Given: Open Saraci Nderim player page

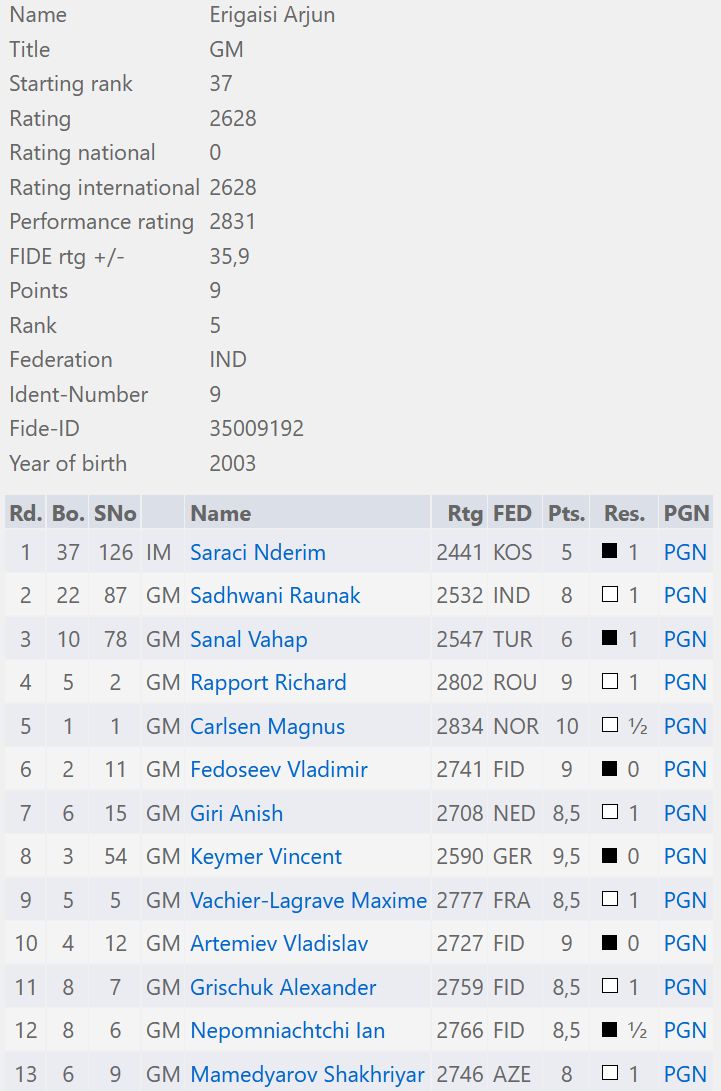Looking at the screenshot, I should click(257, 552).
